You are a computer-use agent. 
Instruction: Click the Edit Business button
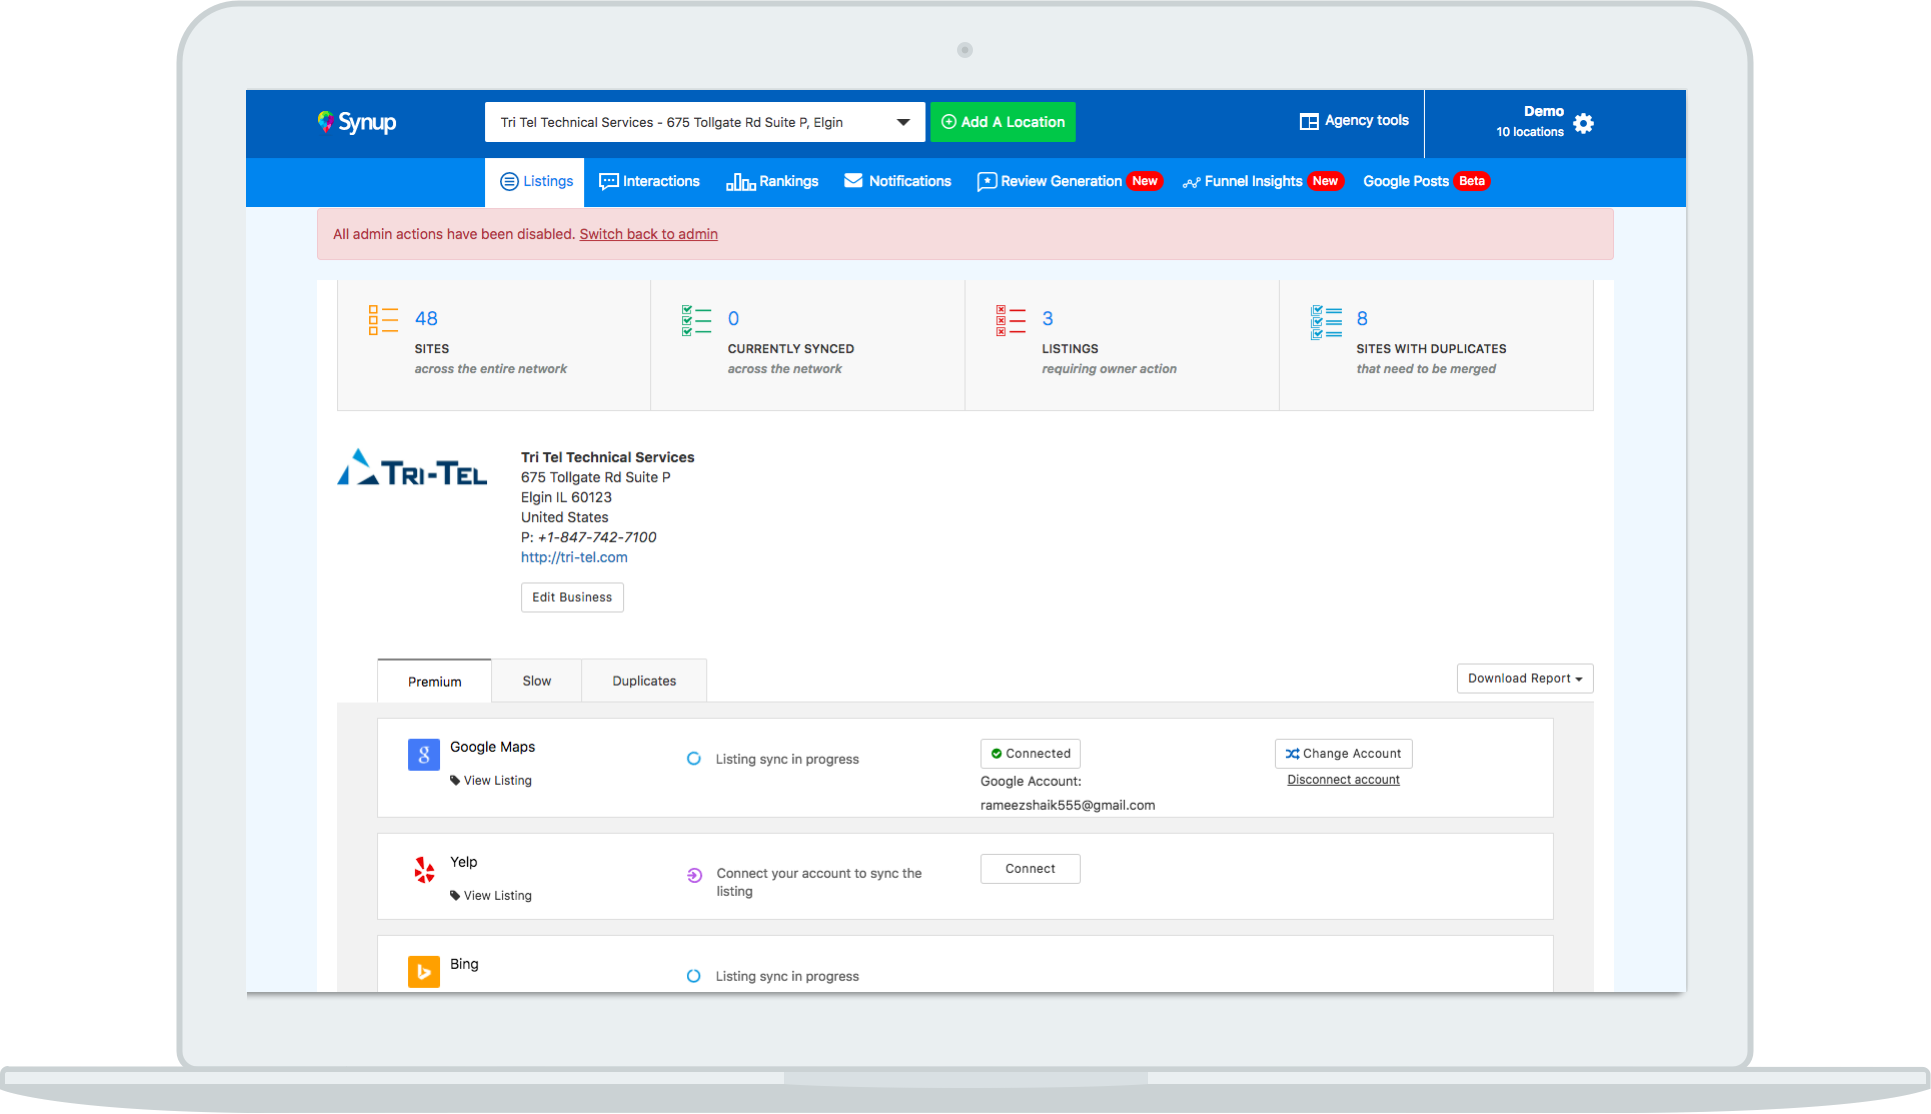tap(572, 597)
